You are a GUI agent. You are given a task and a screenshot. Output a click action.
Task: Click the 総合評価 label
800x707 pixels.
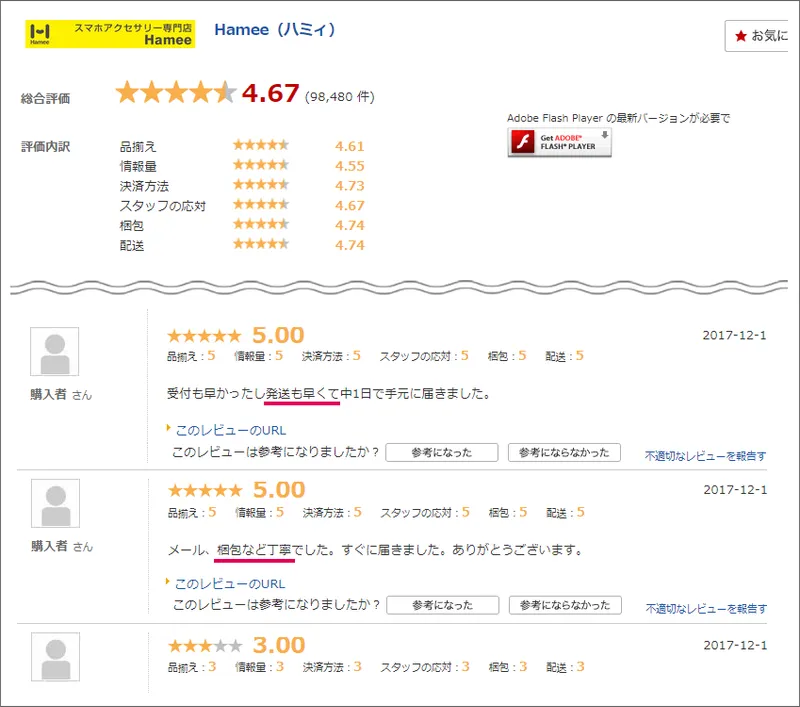tap(45, 98)
